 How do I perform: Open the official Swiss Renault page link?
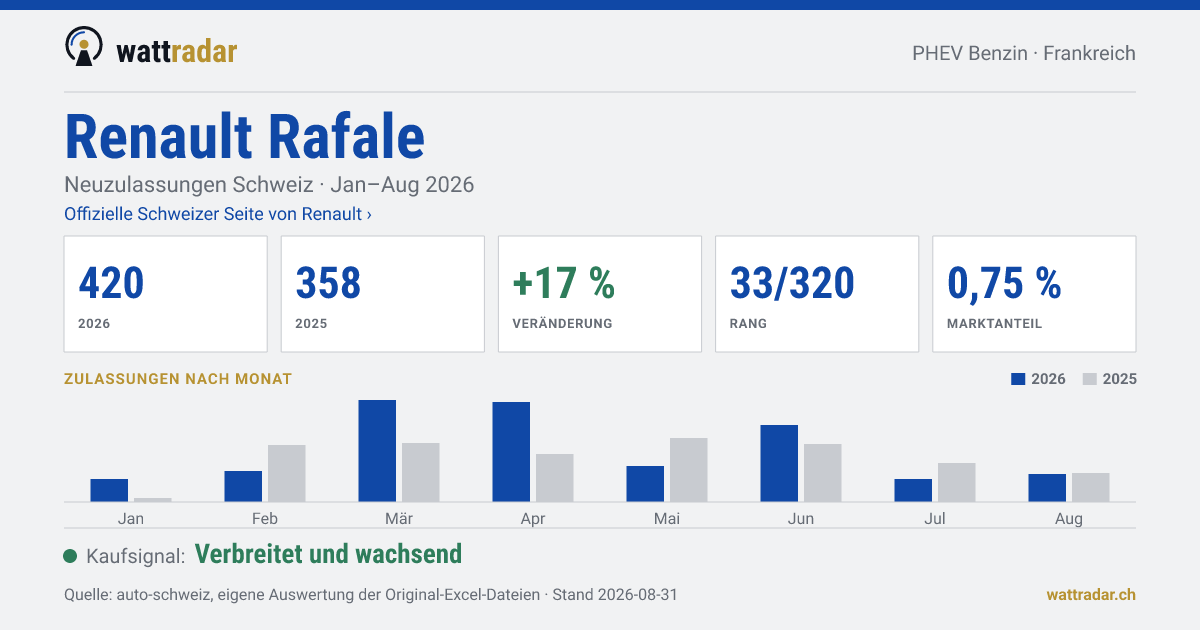(218, 214)
